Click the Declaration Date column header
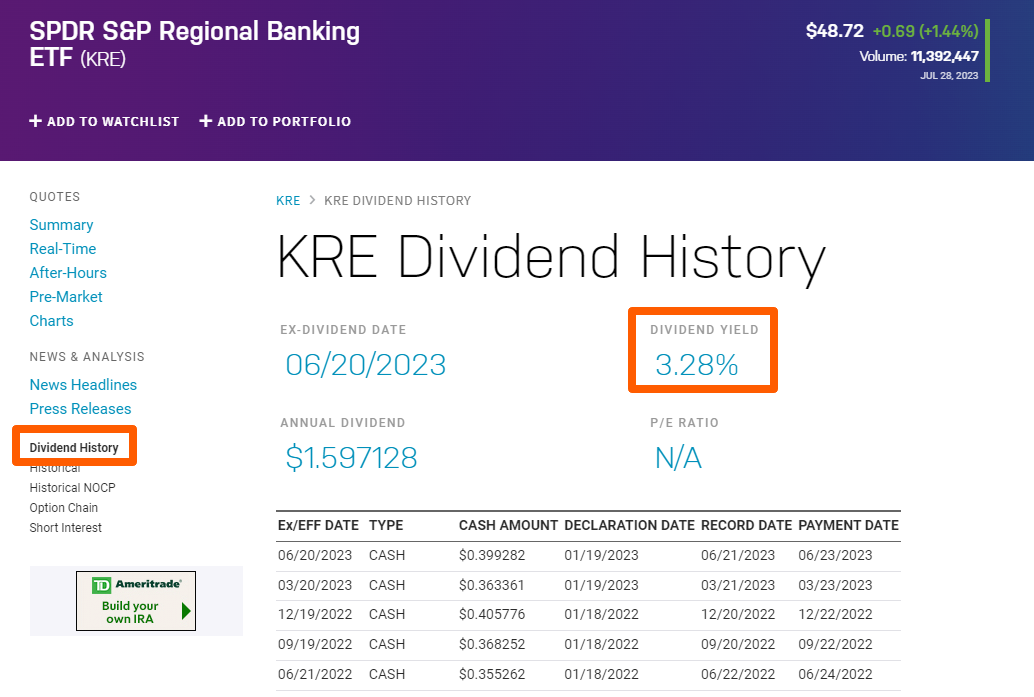The width and height of the screenshot is (1034, 697). (630, 526)
